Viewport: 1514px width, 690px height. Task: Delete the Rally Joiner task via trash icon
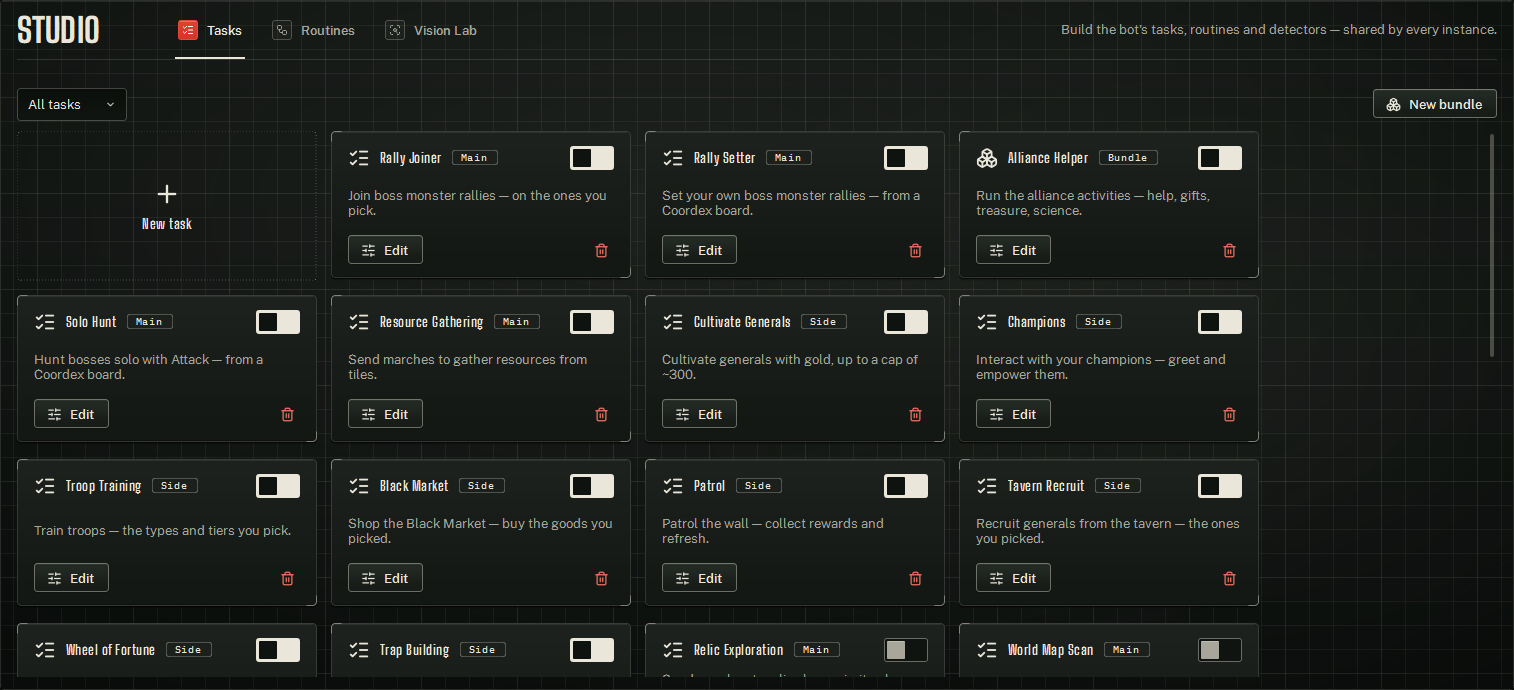(x=601, y=250)
